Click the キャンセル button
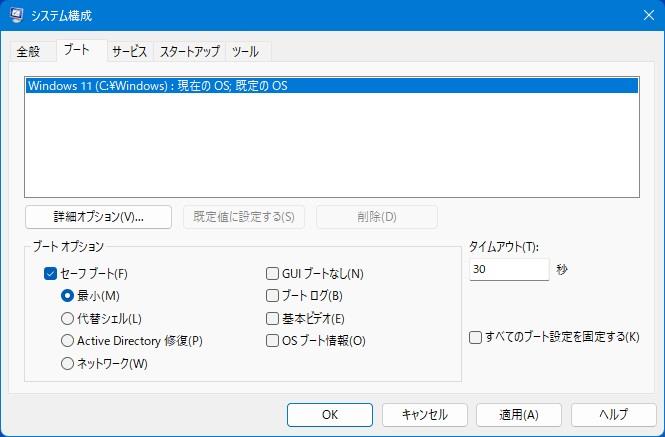665x437 pixels. pyautogui.click(x=425, y=415)
